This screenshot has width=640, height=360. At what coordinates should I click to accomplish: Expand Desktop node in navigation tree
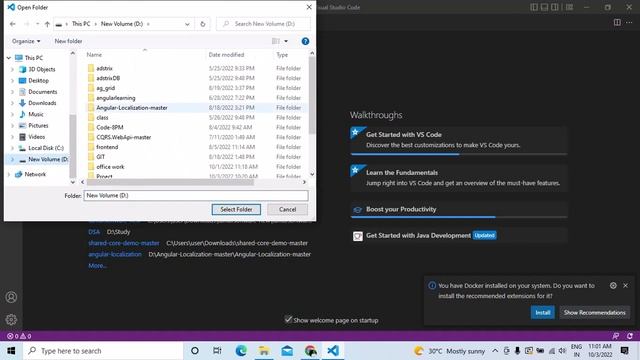[x=13, y=81]
